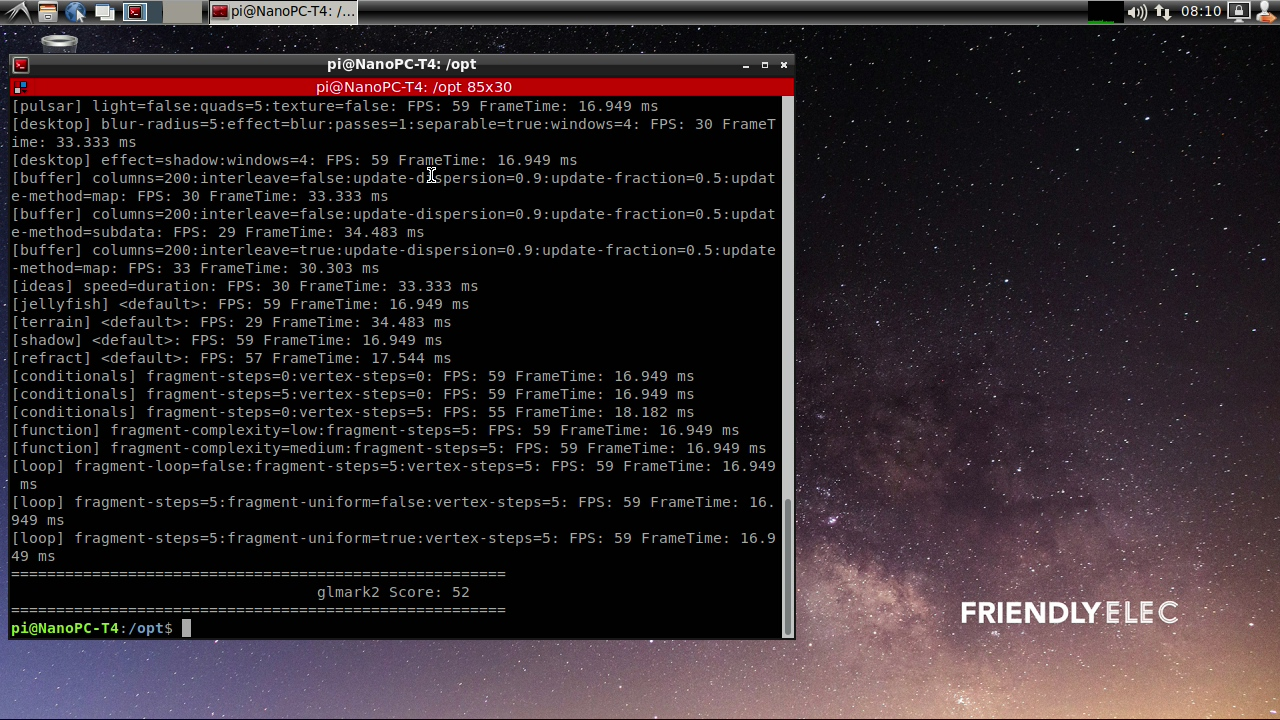Click the command prompt cursor after /opt$

coord(186,628)
